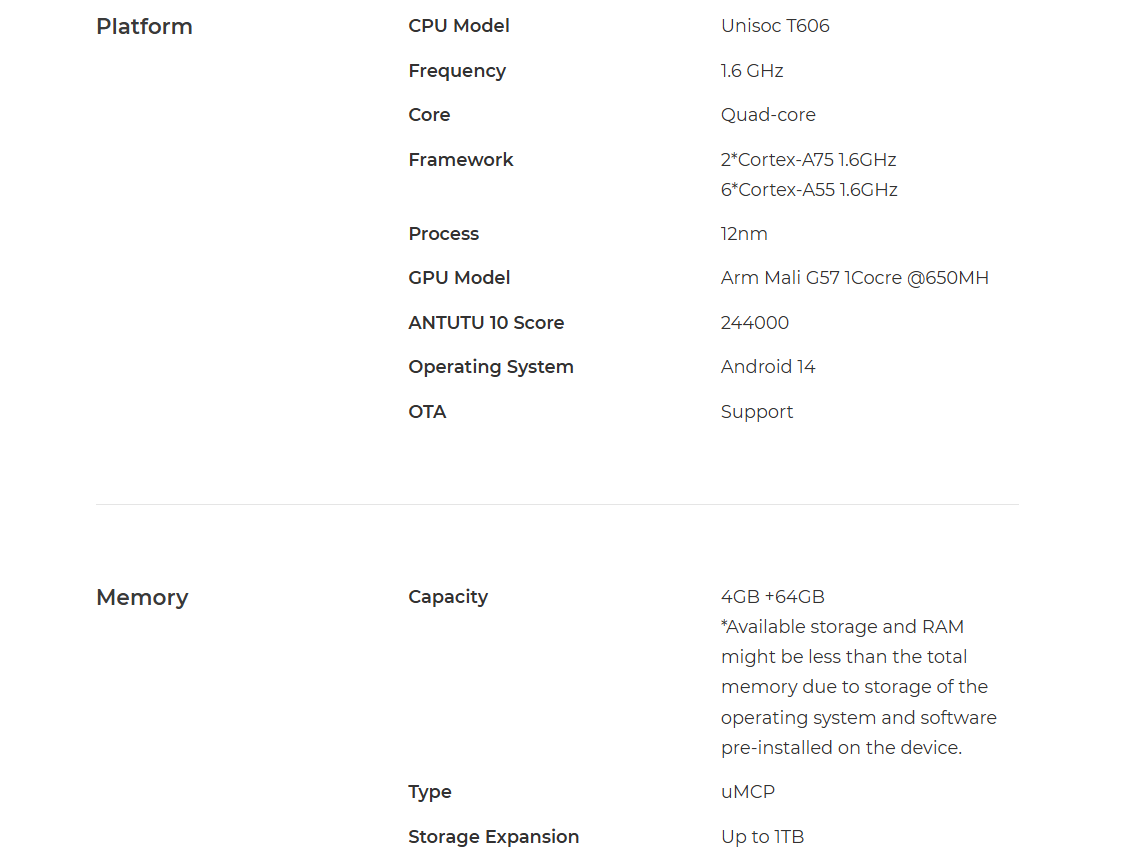Click the ANTUTU 10 Score label
The height and width of the screenshot is (855, 1132).
pyautogui.click(x=487, y=323)
